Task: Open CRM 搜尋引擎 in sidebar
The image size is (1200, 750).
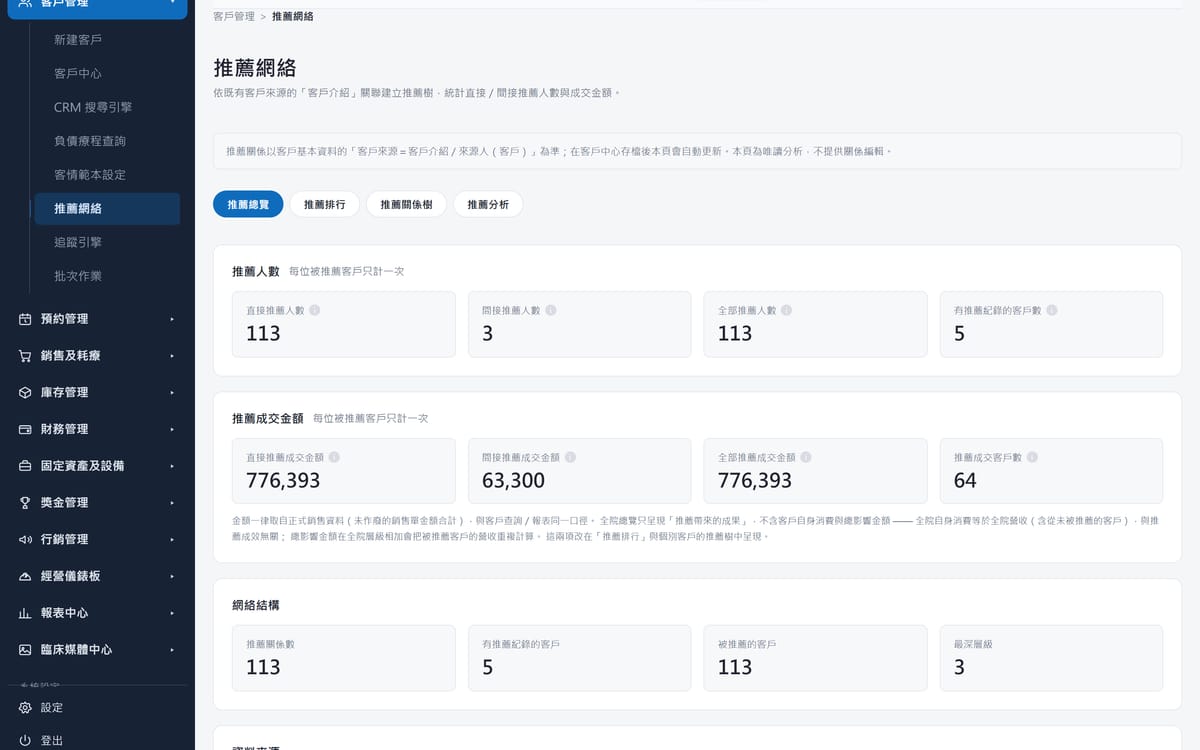Action: [105, 107]
